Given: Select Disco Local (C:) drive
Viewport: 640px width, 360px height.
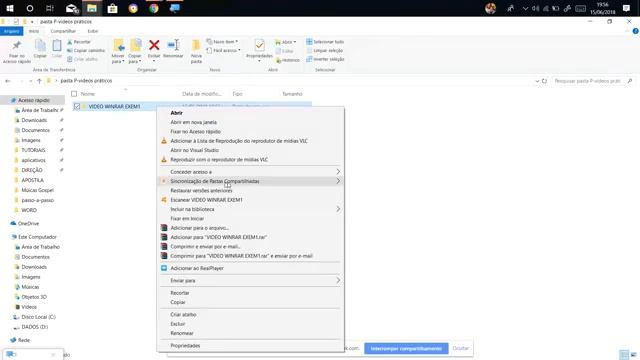Looking at the screenshot, I should 38,317.
